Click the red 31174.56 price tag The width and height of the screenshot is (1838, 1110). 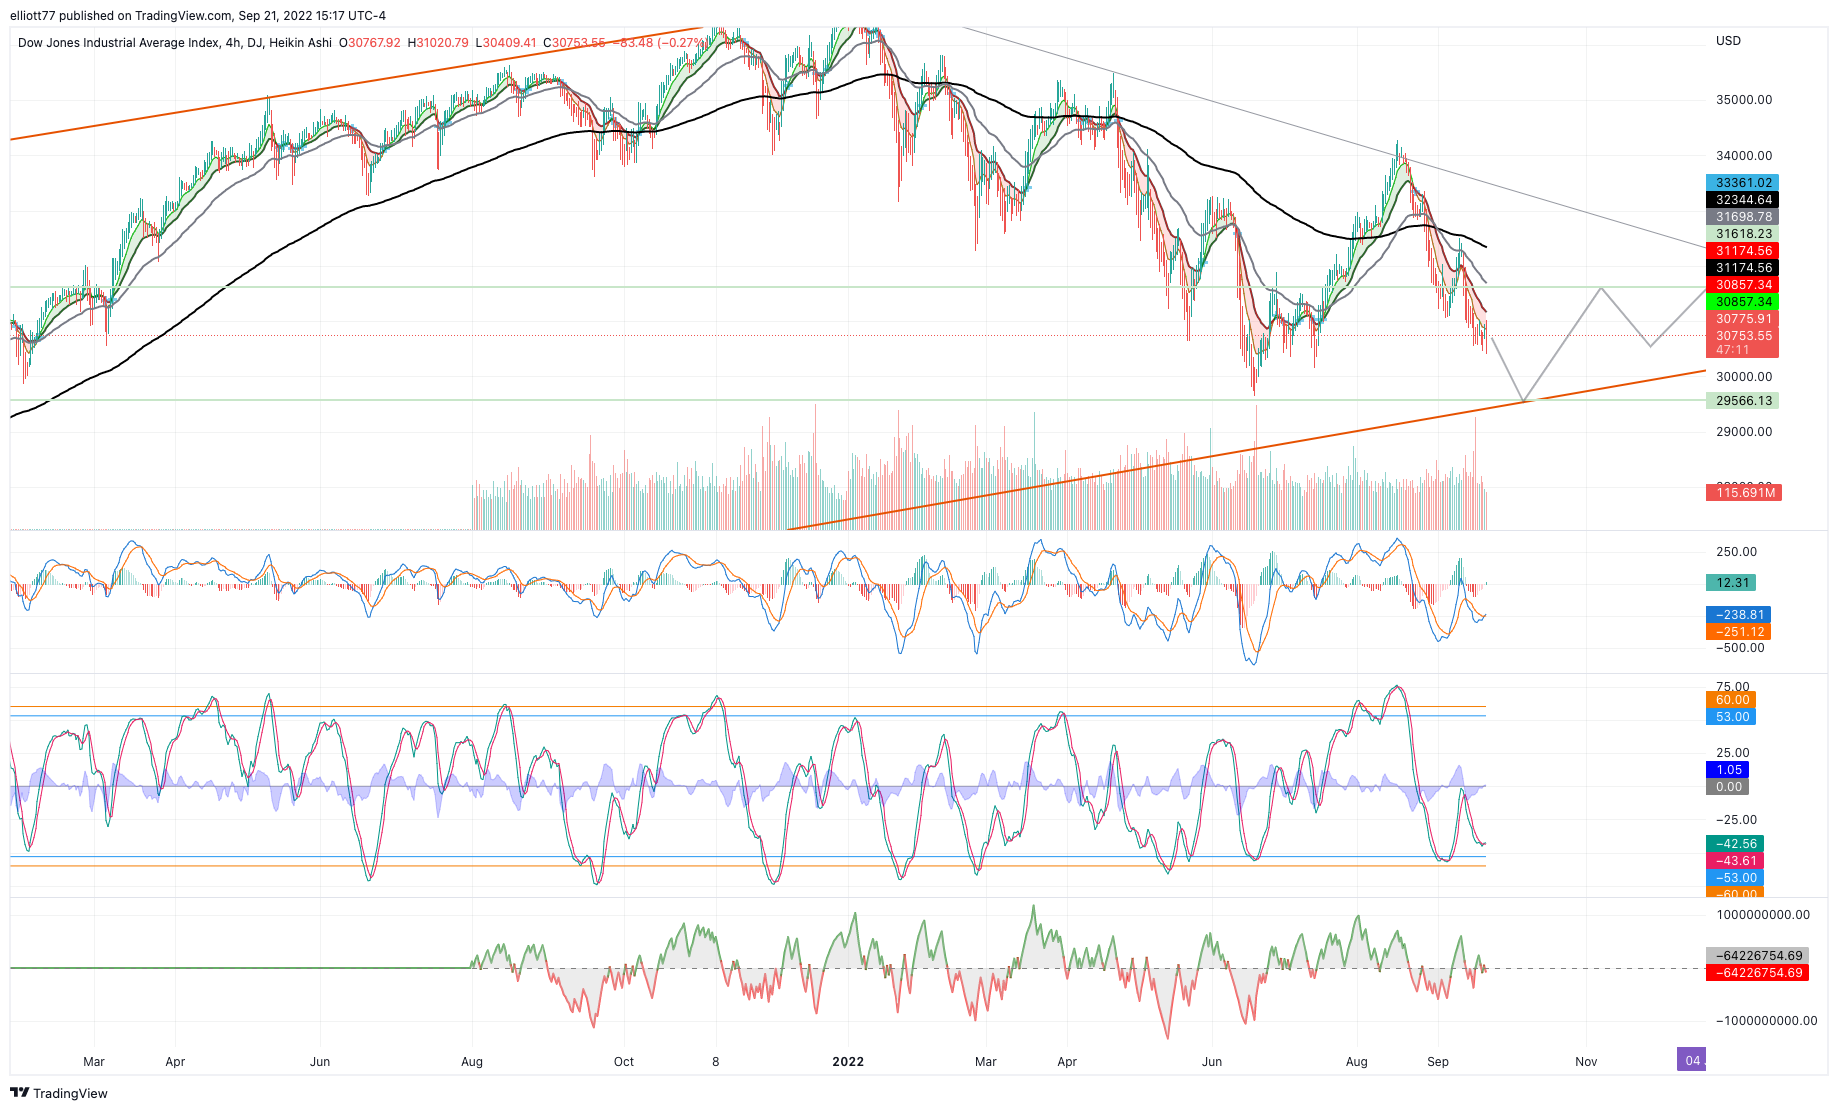1742,251
